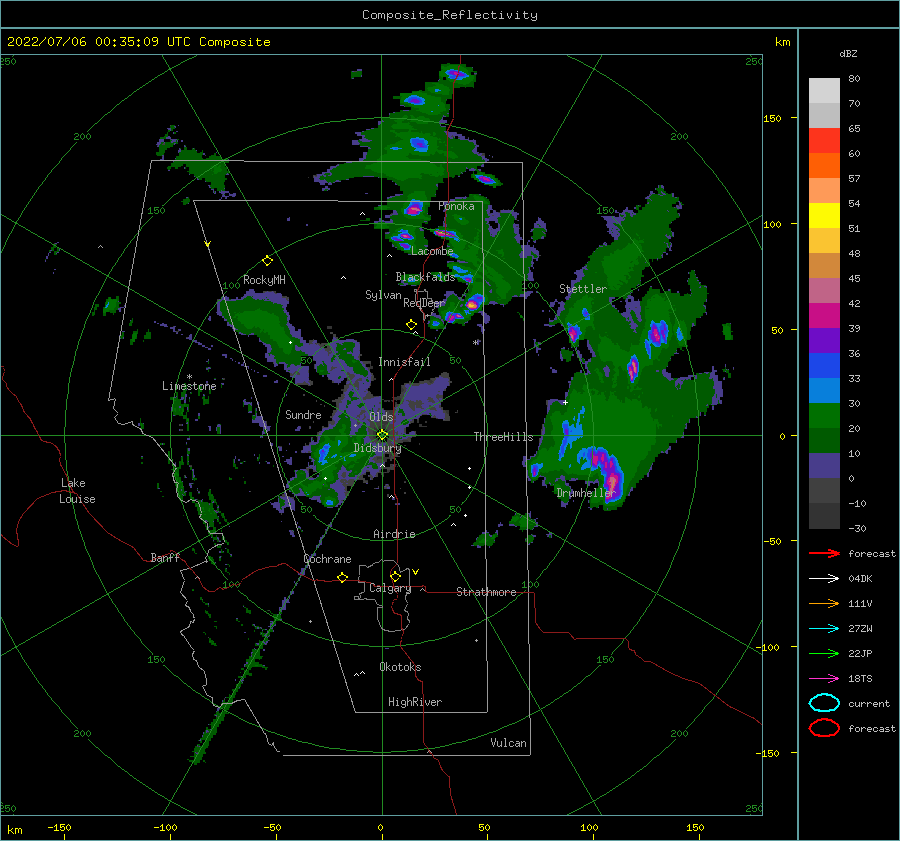Click the yellow diamond marker near RockyMH
The height and width of the screenshot is (841, 900).
pyautogui.click(x=267, y=261)
